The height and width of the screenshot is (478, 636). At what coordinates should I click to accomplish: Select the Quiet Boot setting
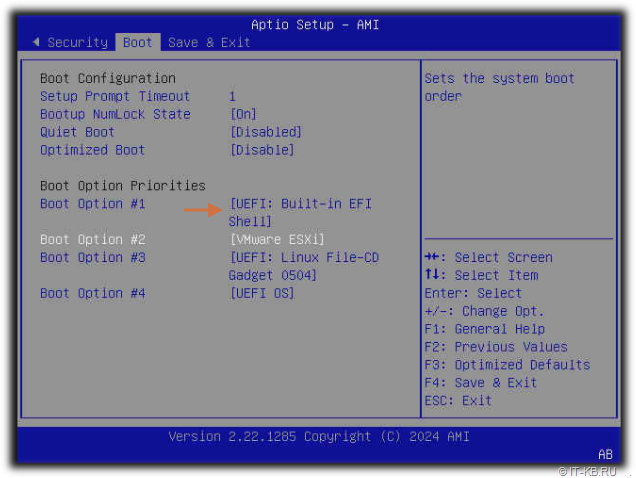[x=77, y=132]
